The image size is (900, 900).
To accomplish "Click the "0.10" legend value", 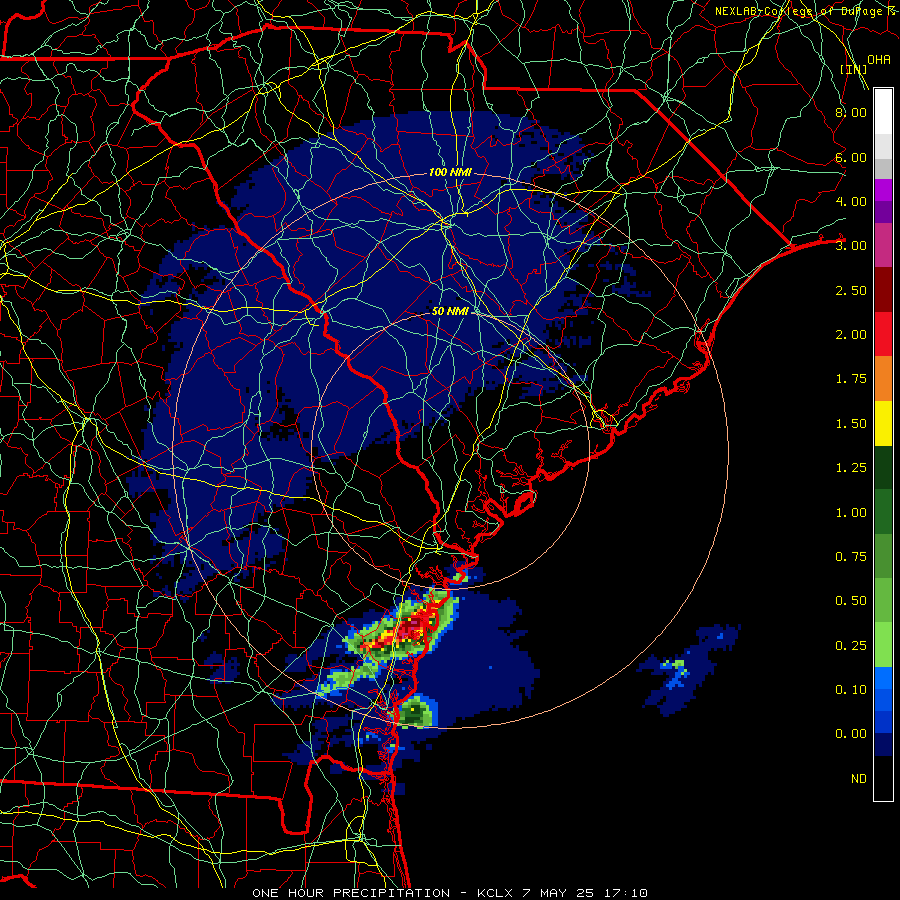I will click(x=851, y=690).
